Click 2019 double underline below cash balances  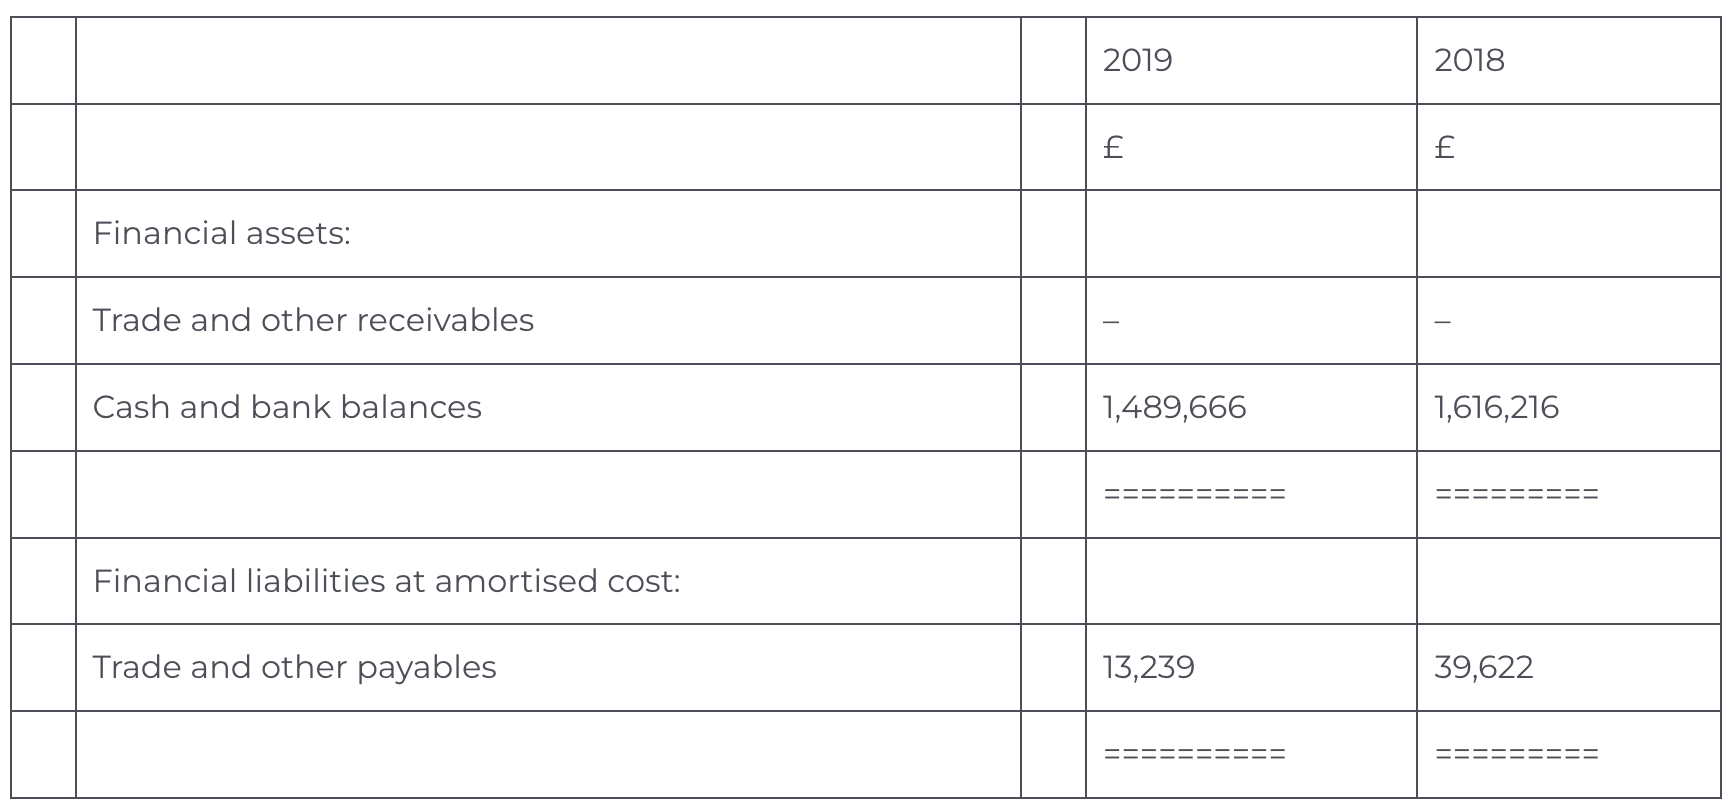pos(1194,494)
